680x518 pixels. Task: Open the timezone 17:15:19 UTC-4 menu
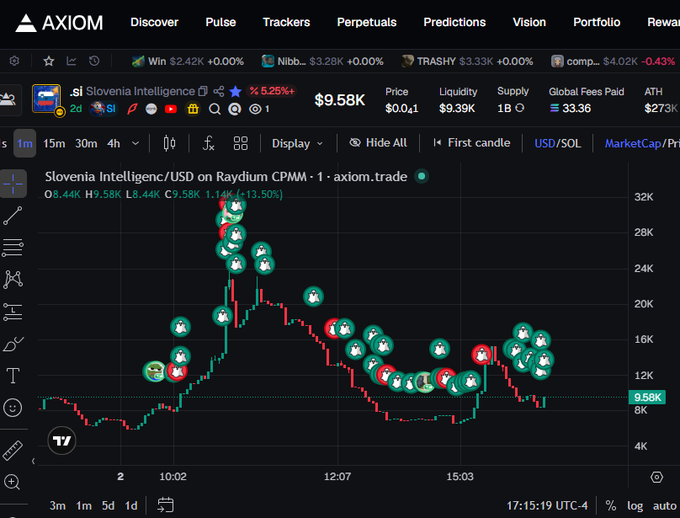tap(547, 505)
